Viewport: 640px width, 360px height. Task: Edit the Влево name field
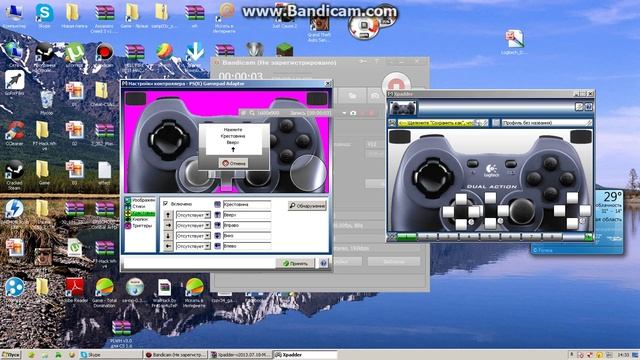coord(247,247)
